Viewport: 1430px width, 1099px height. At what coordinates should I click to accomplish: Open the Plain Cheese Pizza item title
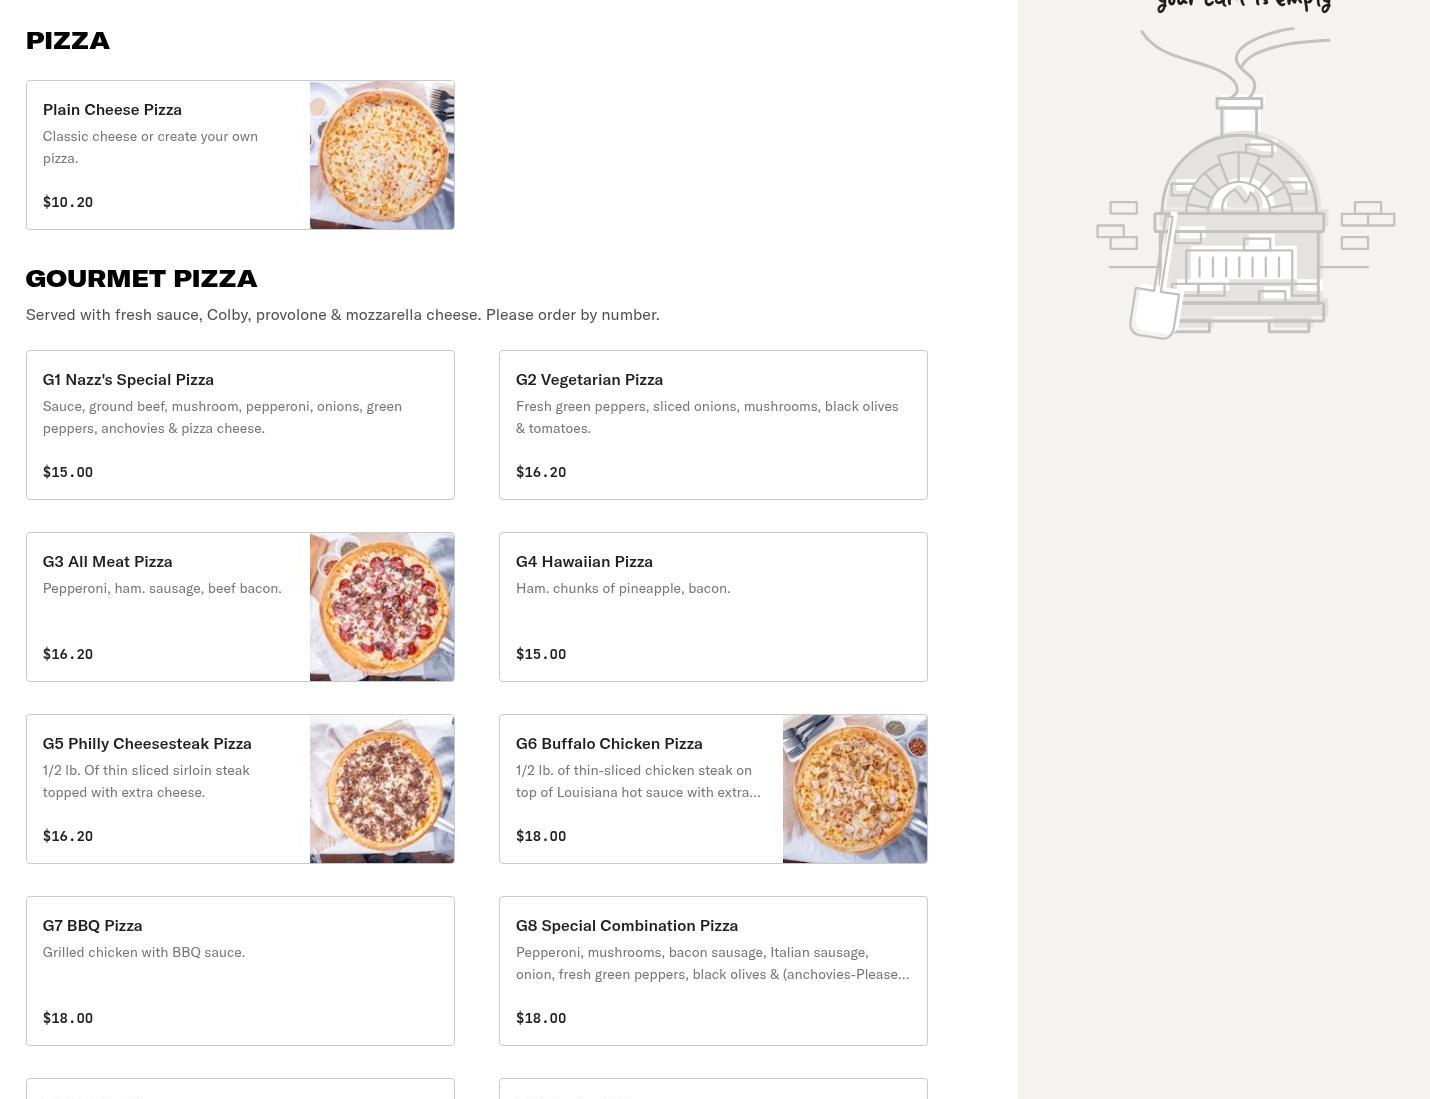pos(112,109)
